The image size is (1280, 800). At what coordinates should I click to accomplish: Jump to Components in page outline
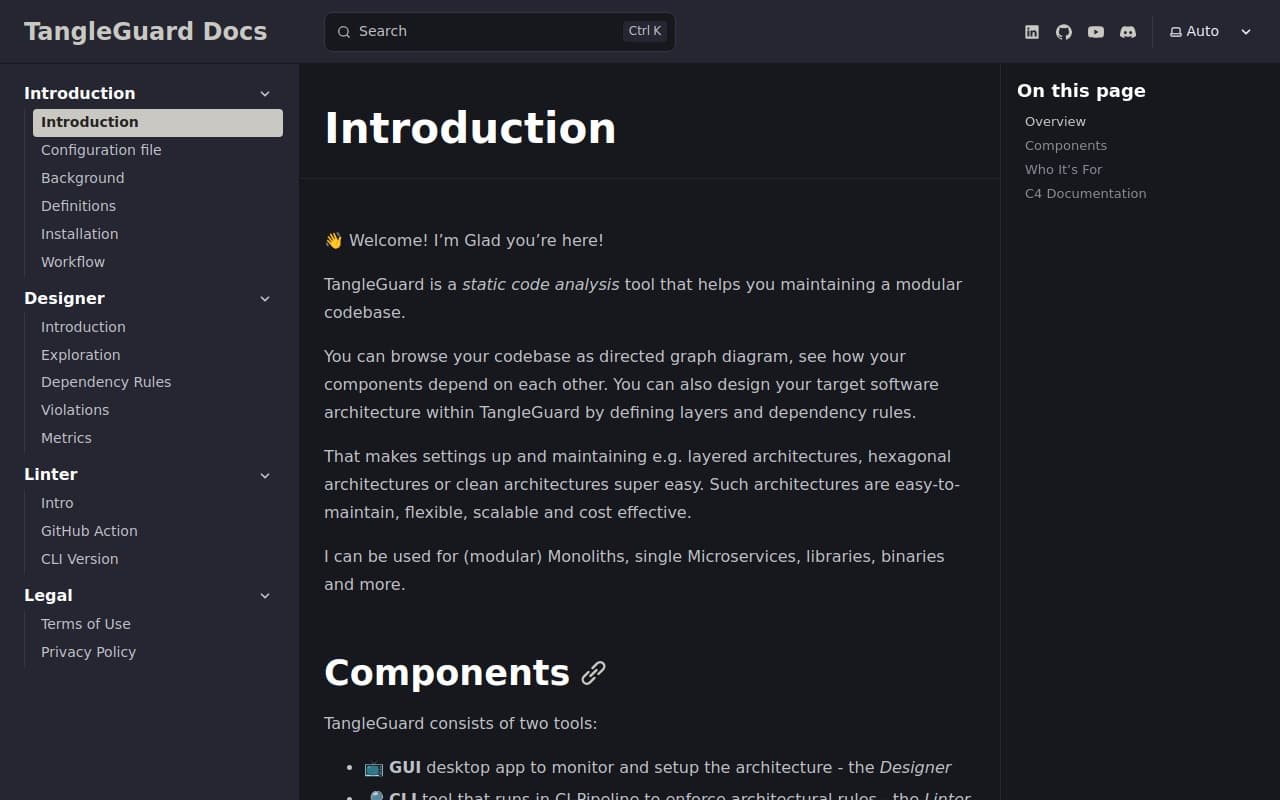pos(1066,145)
